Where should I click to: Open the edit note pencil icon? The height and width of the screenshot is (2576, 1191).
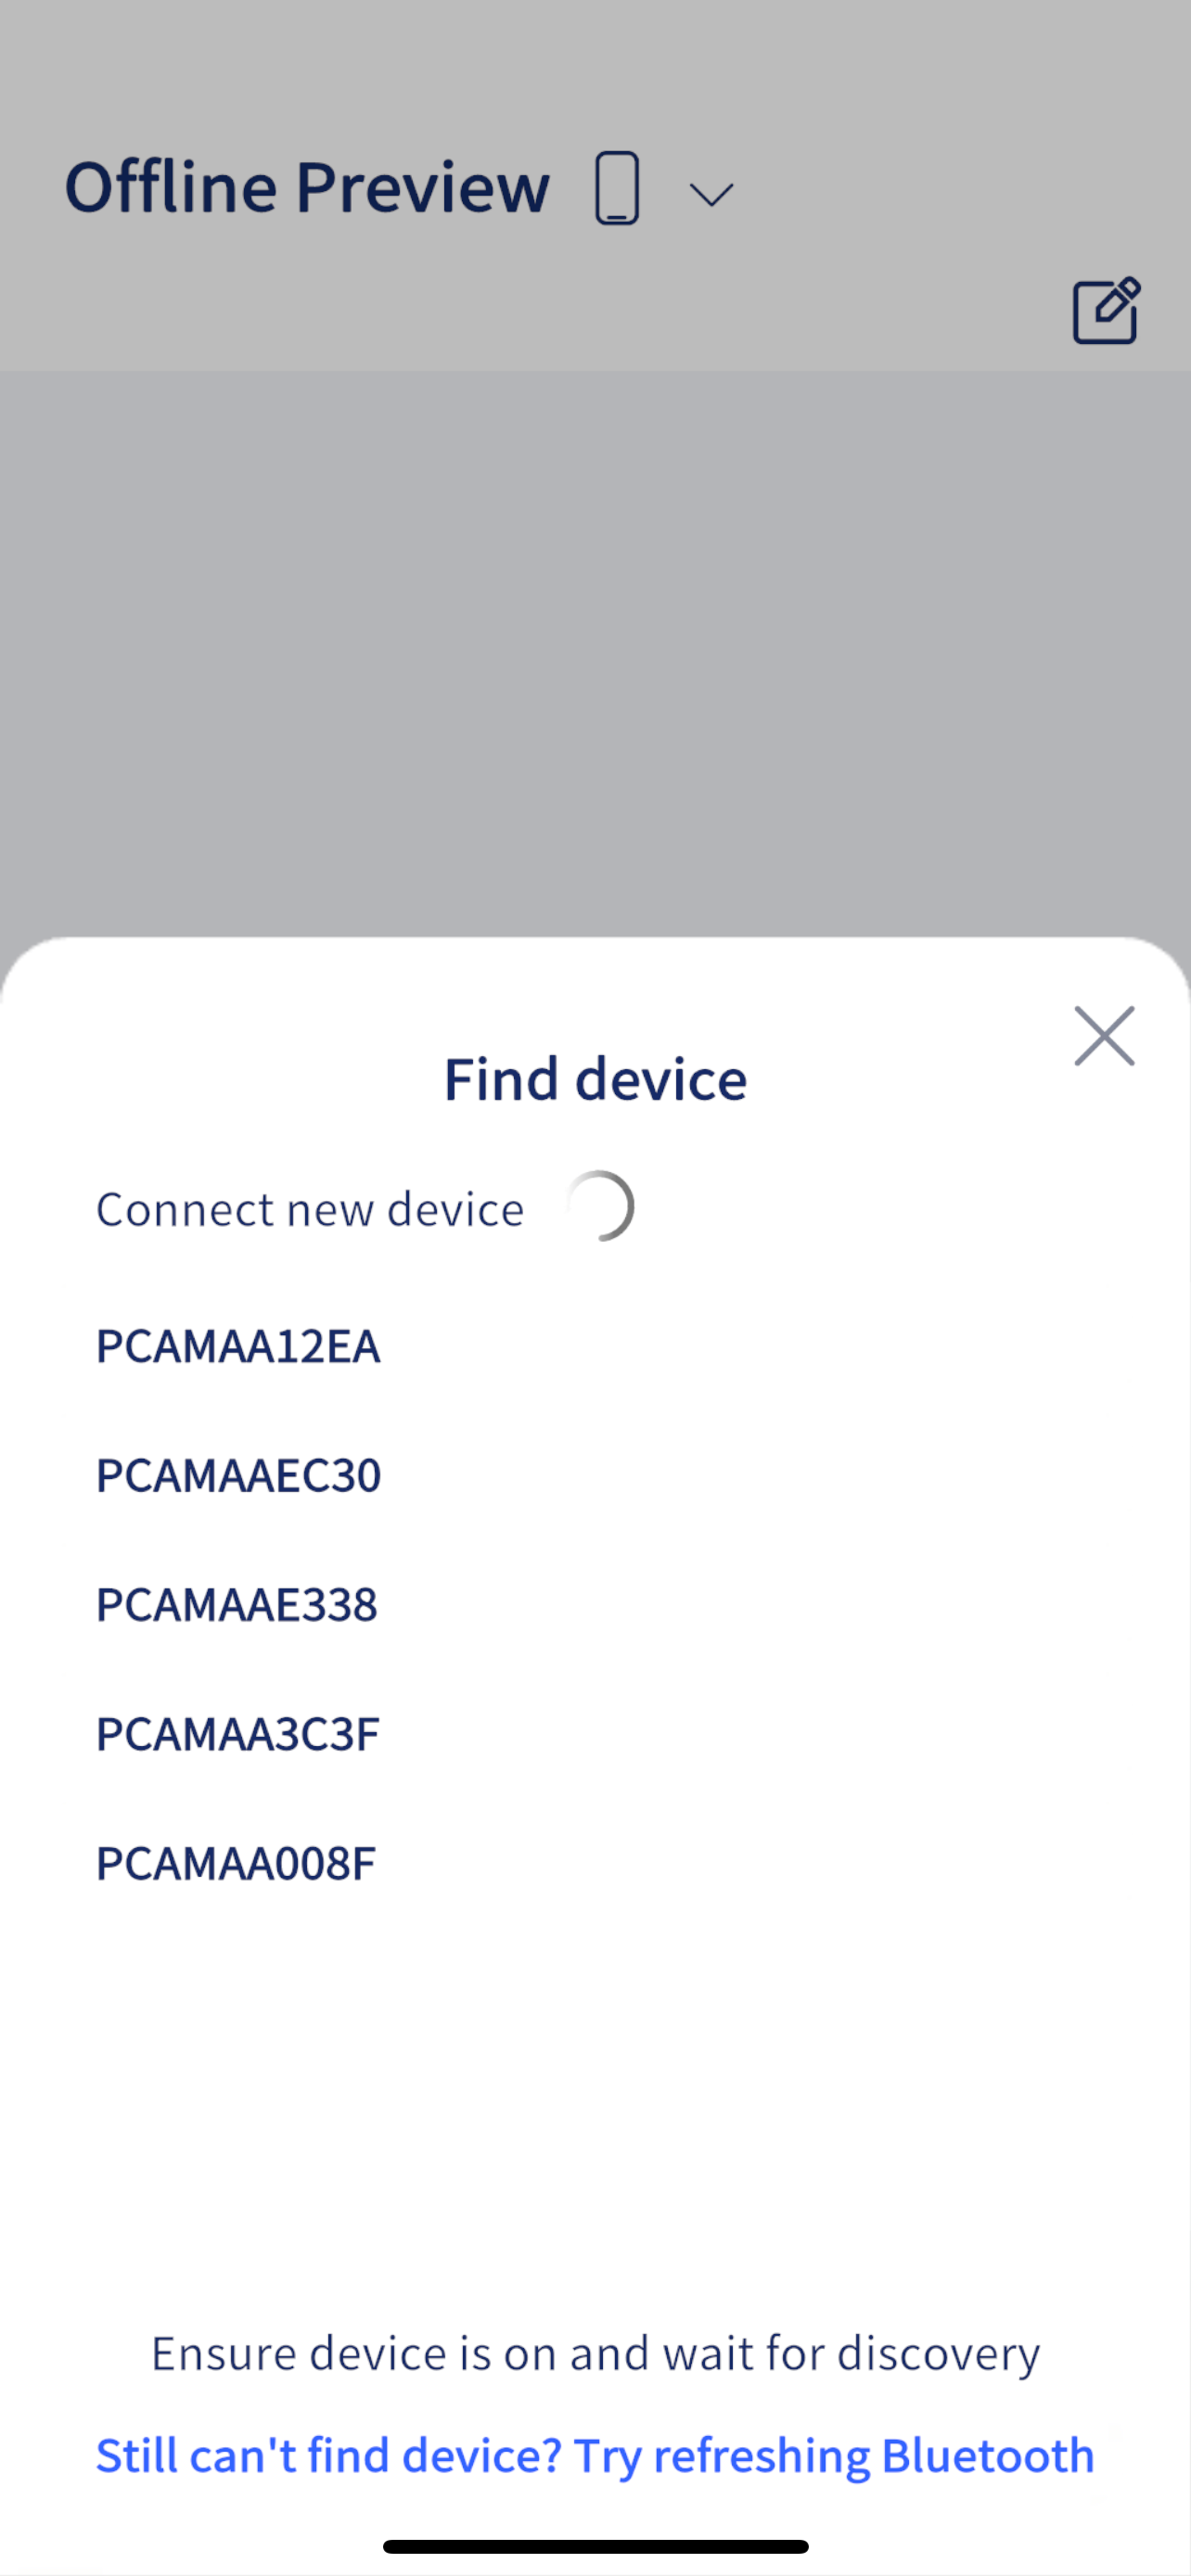pos(1106,310)
